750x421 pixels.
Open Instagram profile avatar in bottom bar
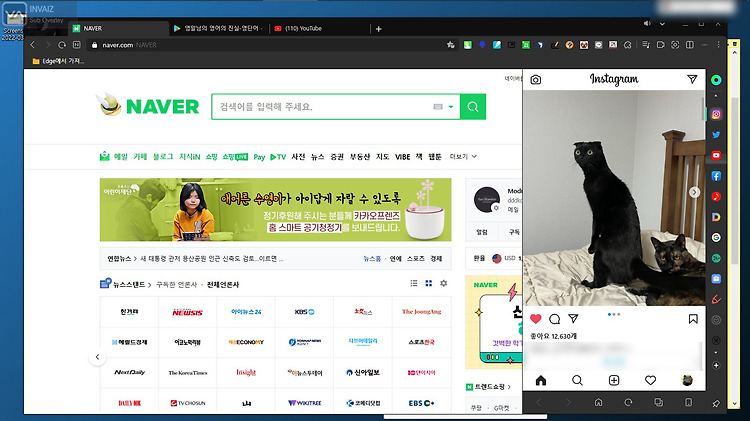(x=687, y=380)
